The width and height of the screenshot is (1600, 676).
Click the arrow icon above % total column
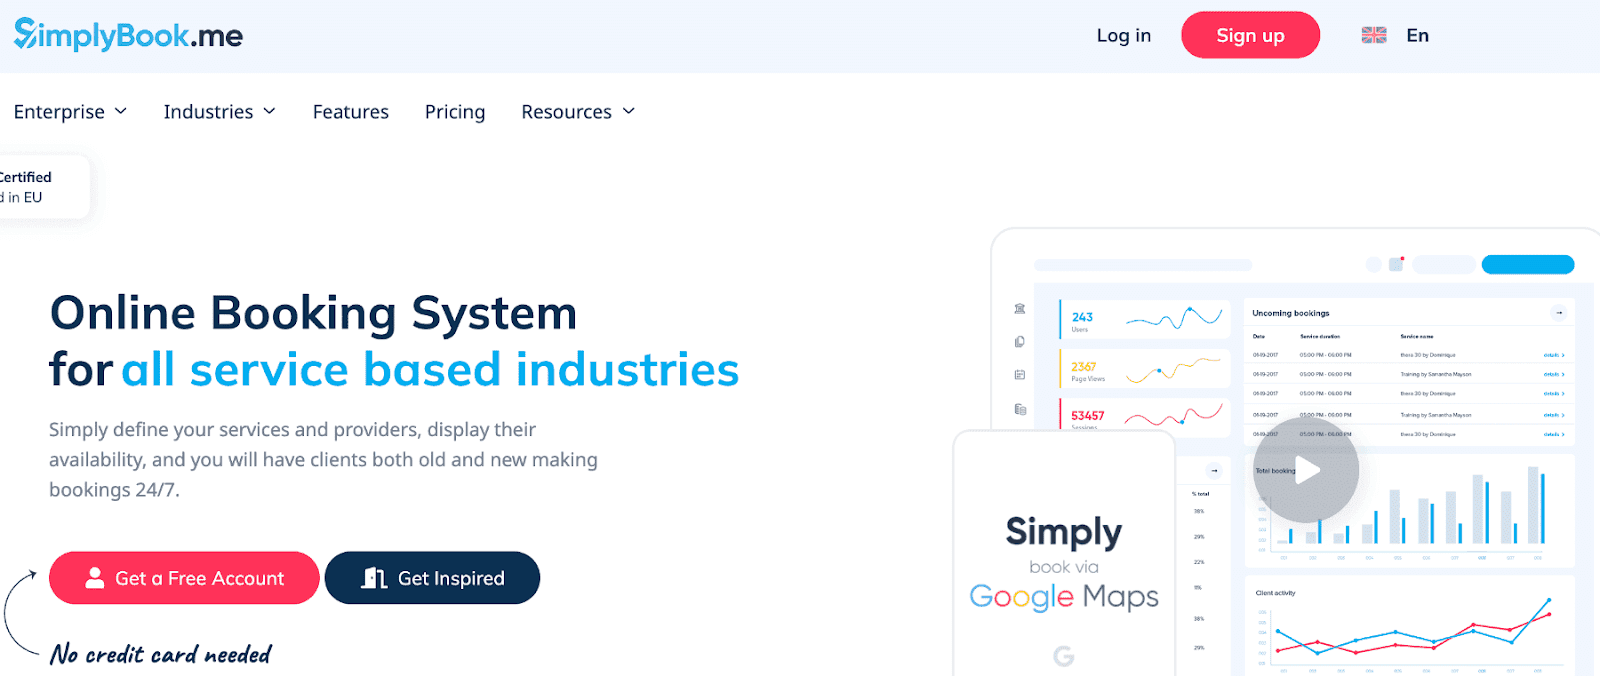[1214, 470]
